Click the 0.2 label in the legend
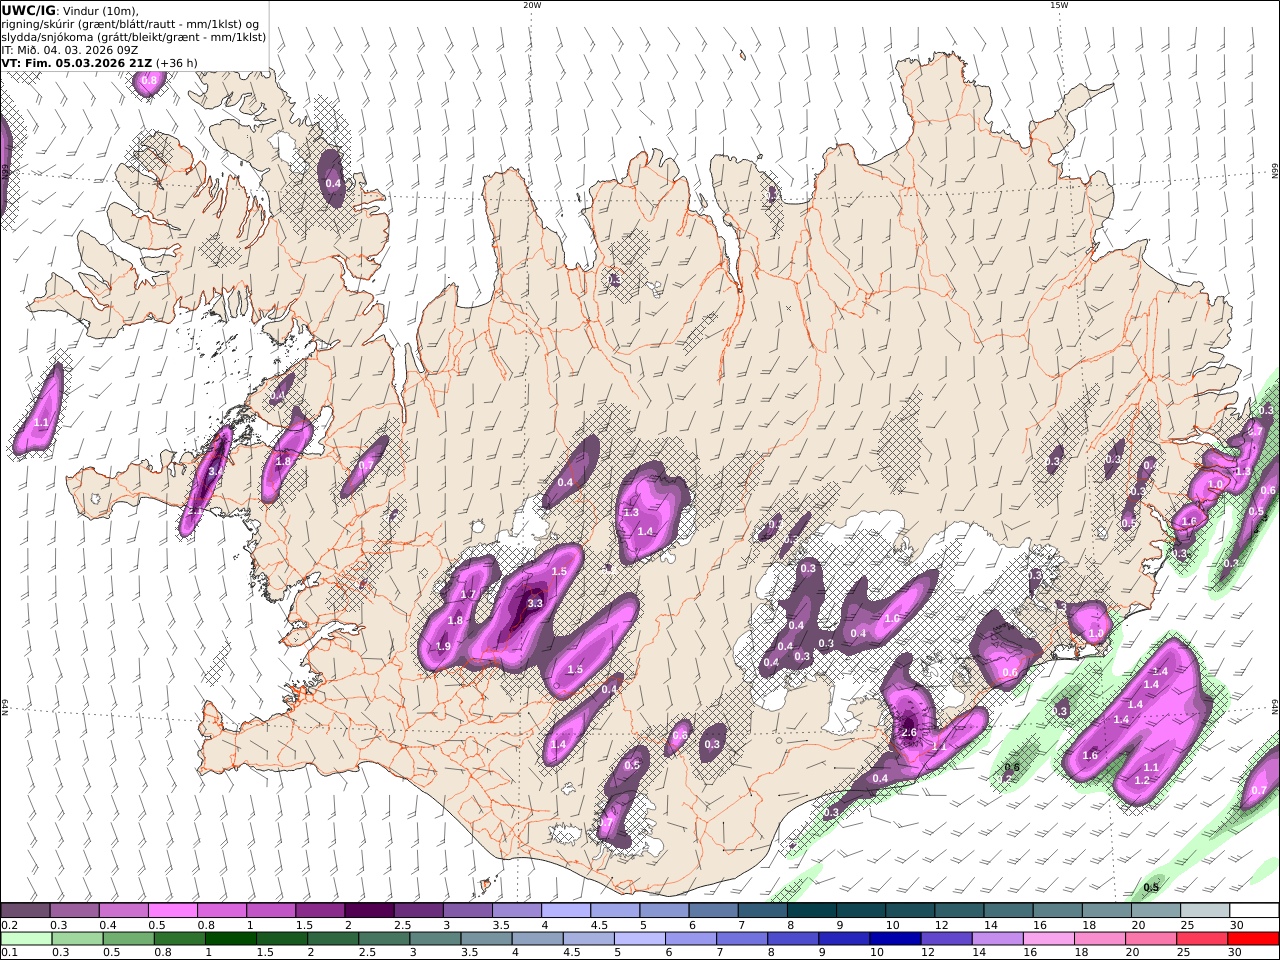1280x960 pixels. 9,925
